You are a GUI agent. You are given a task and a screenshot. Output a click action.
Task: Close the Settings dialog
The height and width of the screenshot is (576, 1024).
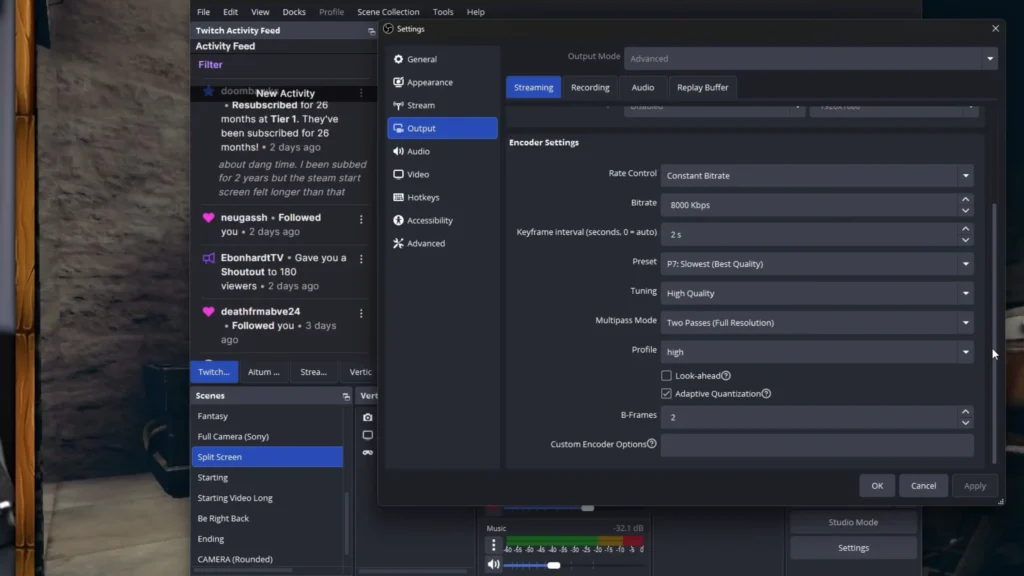[x=995, y=29]
